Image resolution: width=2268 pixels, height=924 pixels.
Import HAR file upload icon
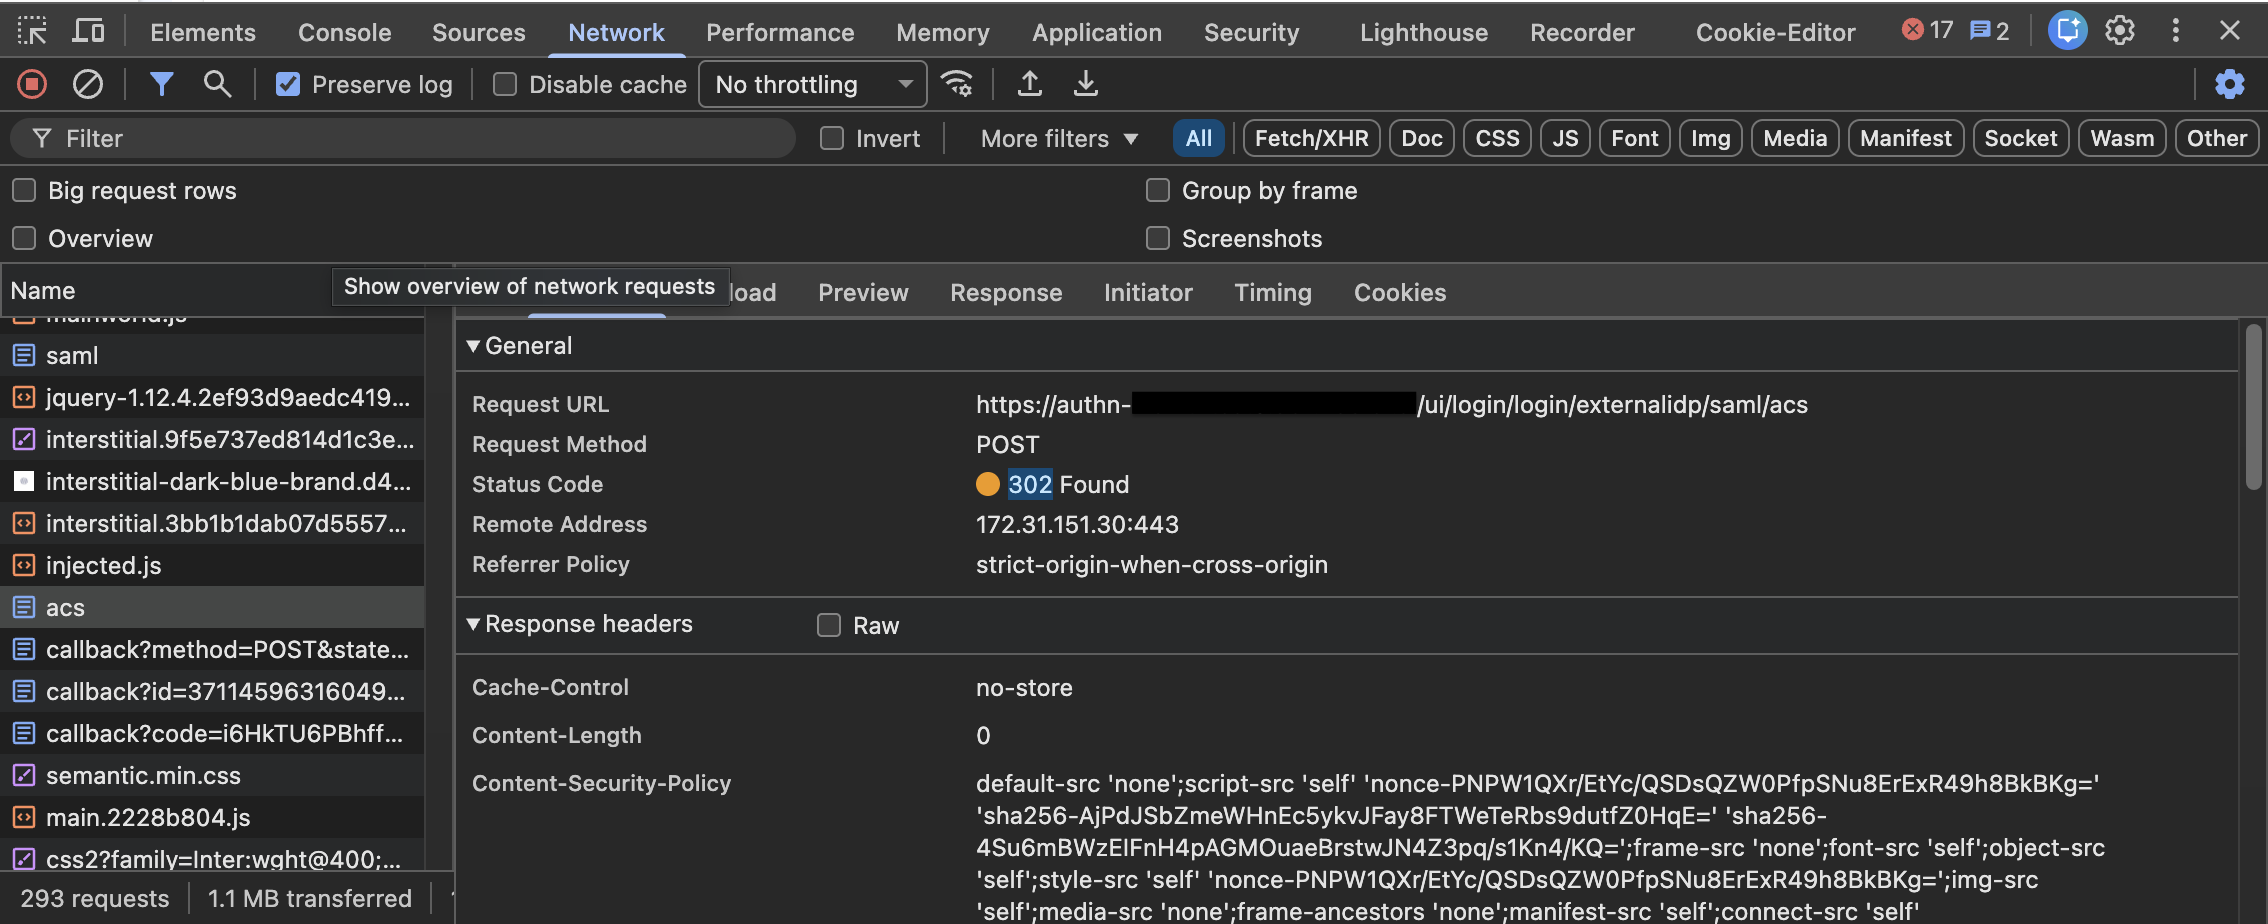[x=1029, y=85]
